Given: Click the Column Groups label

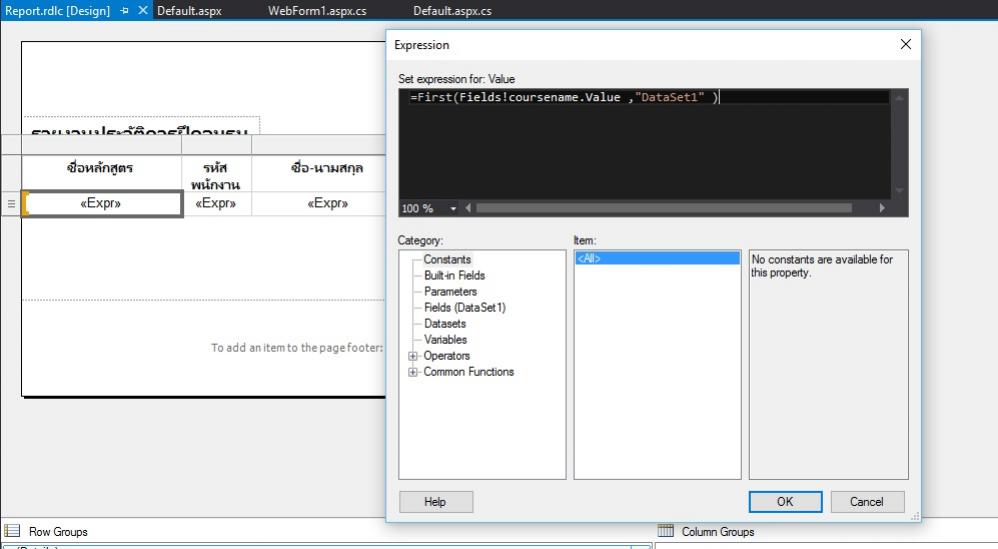Looking at the screenshot, I should point(718,532).
